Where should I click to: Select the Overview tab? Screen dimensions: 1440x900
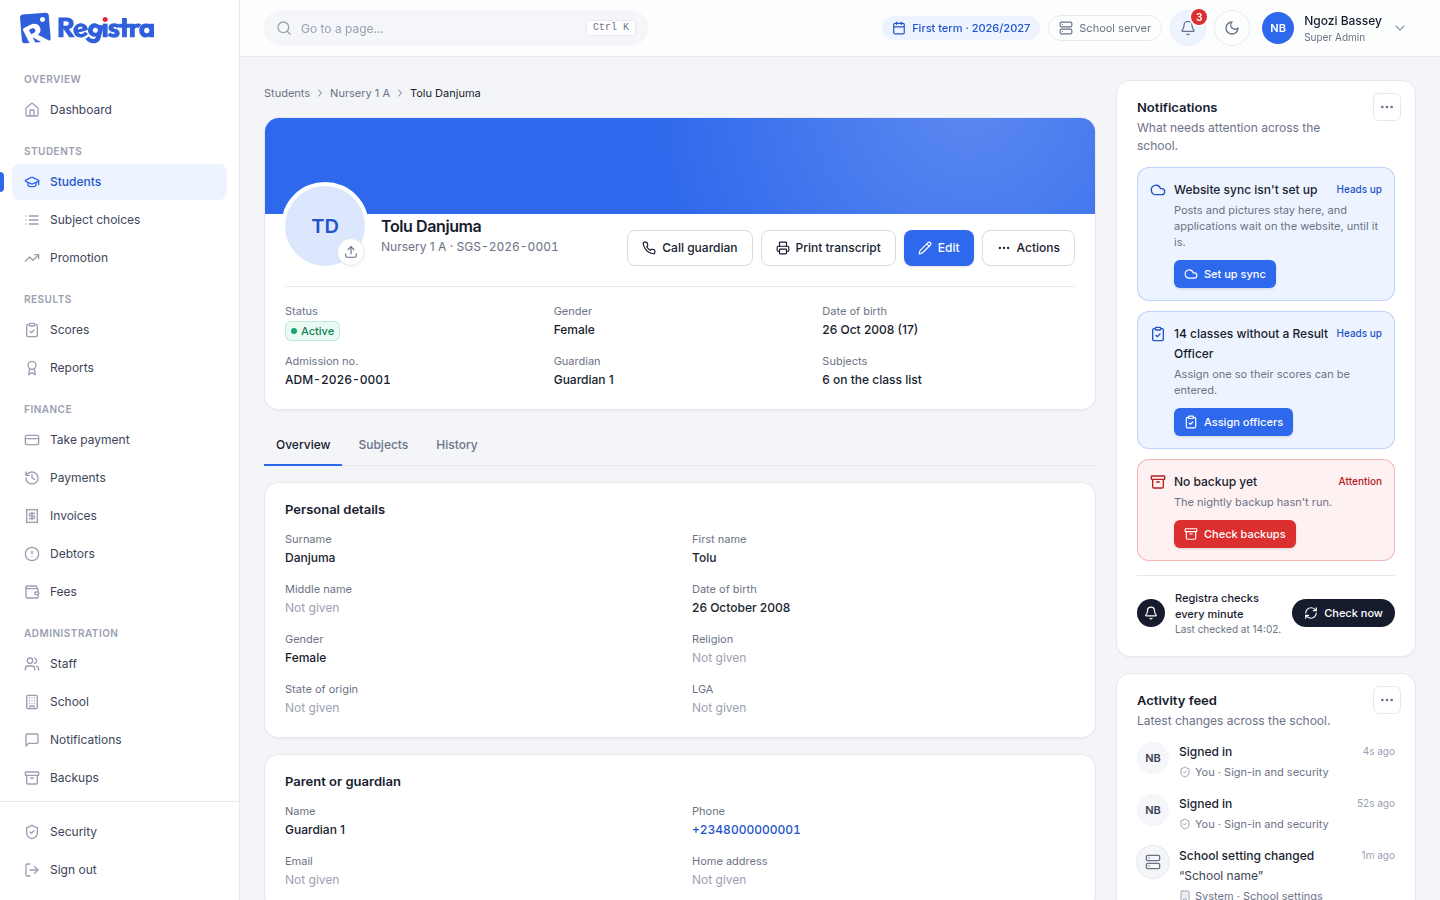click(303, 445)
